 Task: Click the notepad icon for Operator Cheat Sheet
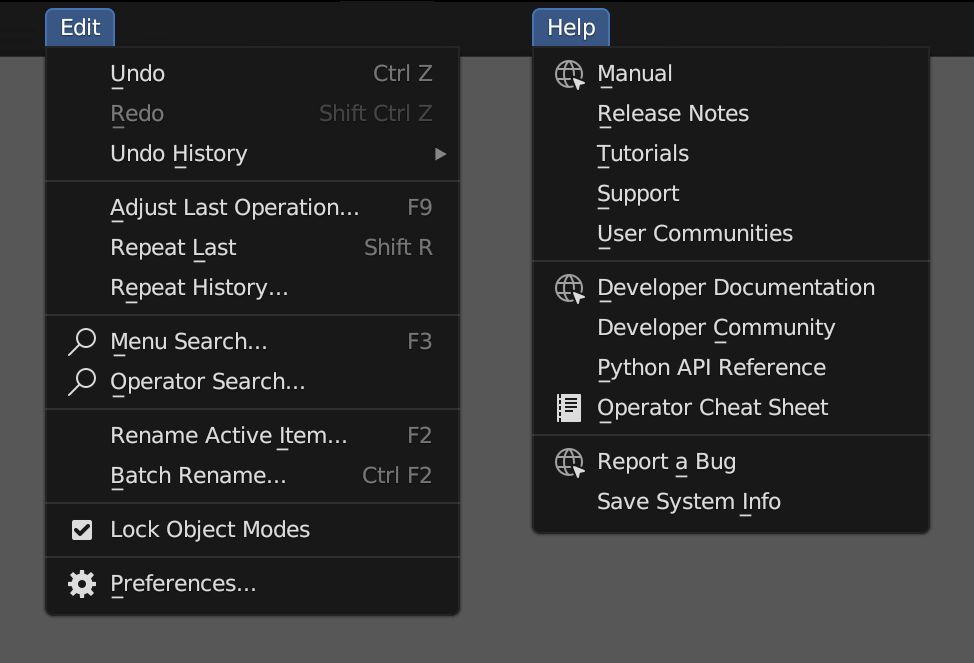tap(569, 408)
